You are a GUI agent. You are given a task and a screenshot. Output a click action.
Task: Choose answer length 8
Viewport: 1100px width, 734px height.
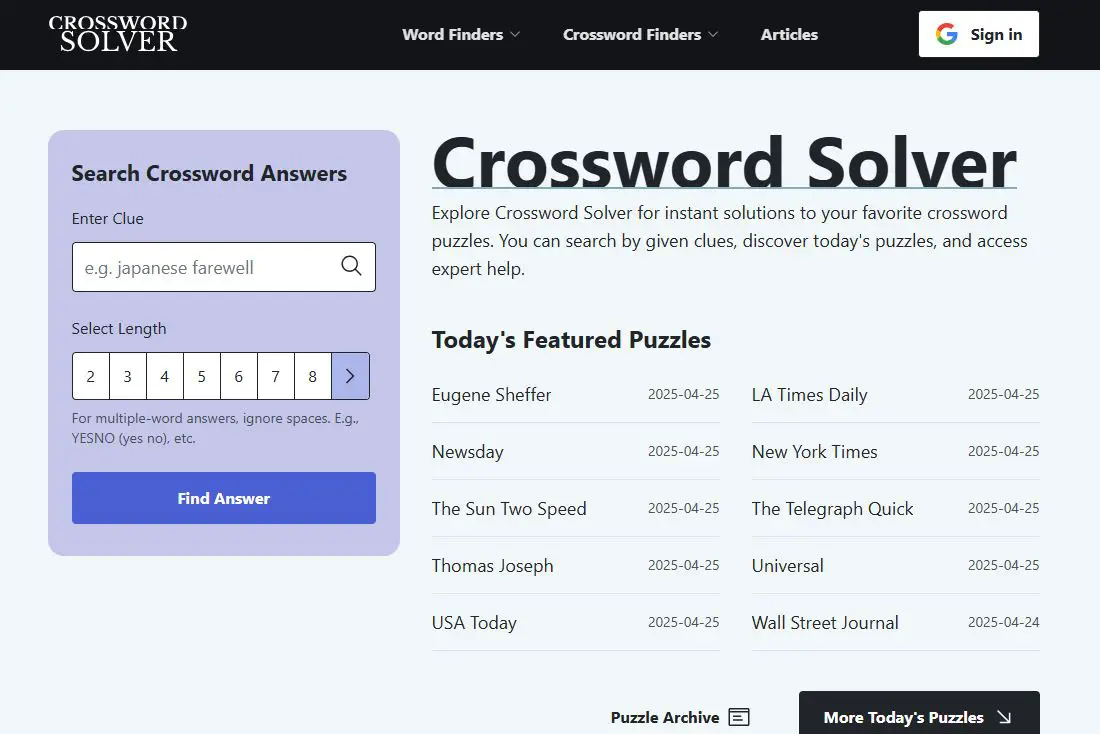pos(313,376)
